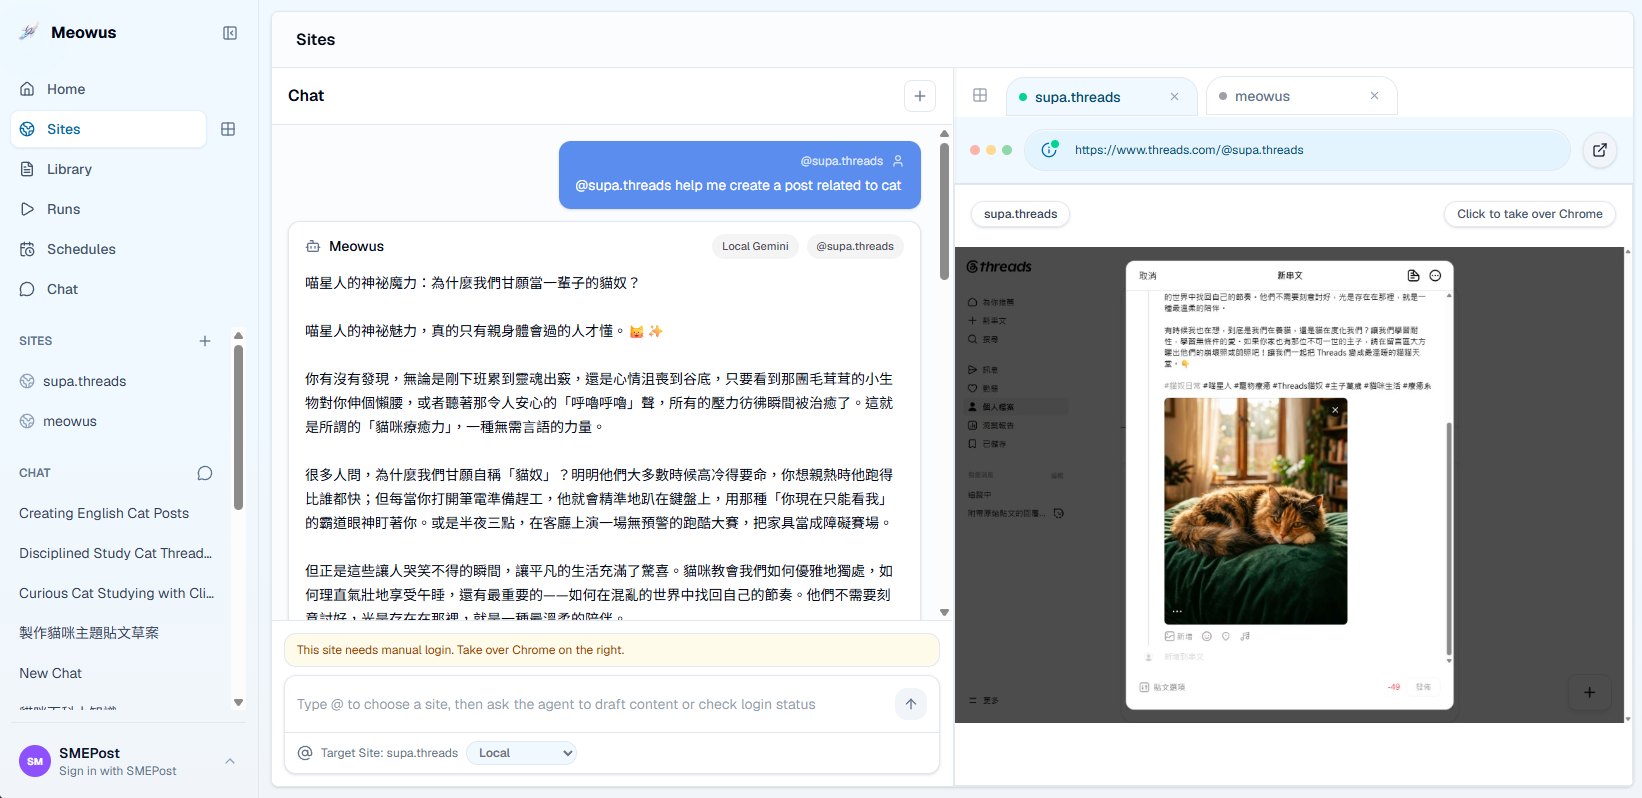Click the Local Gemini badge
This screenshot has width=1642, height=798.
[x=755, y=246]
